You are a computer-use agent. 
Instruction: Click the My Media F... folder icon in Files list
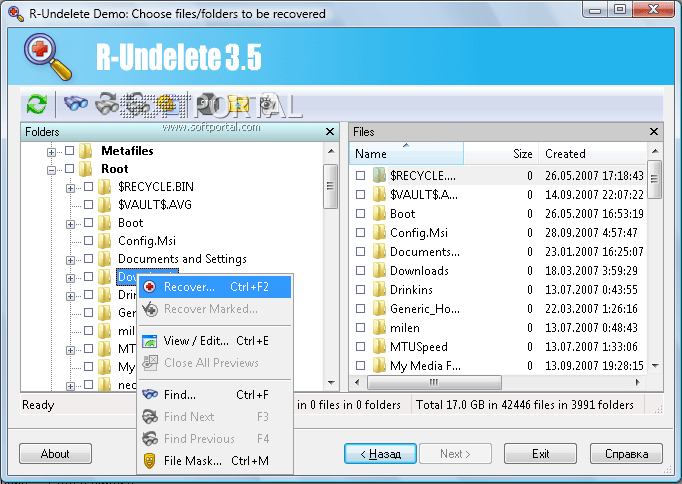pyautogui.click(x=379, y=366)
